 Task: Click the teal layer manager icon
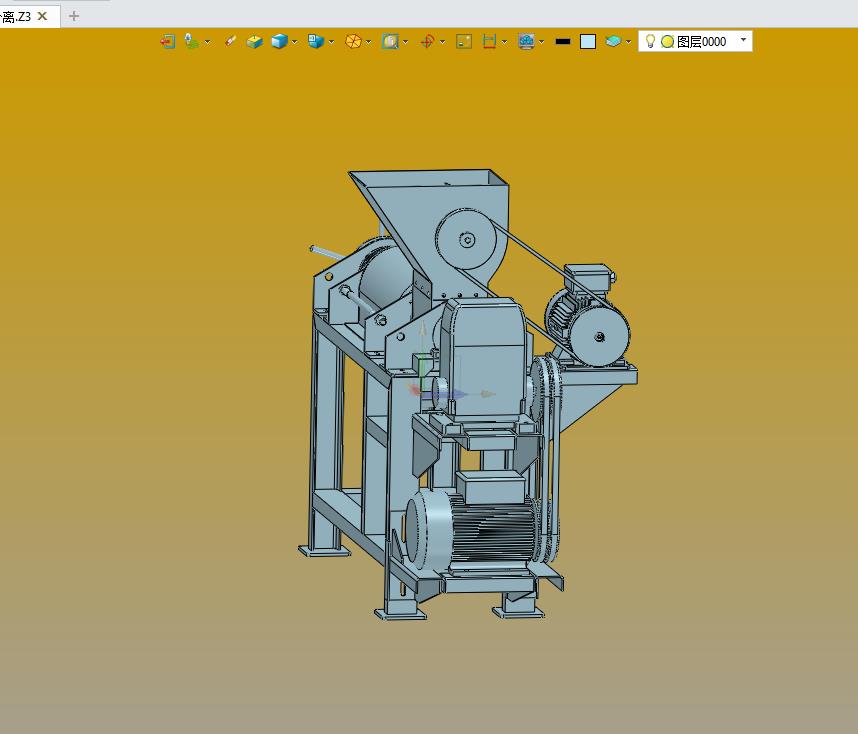613,42
